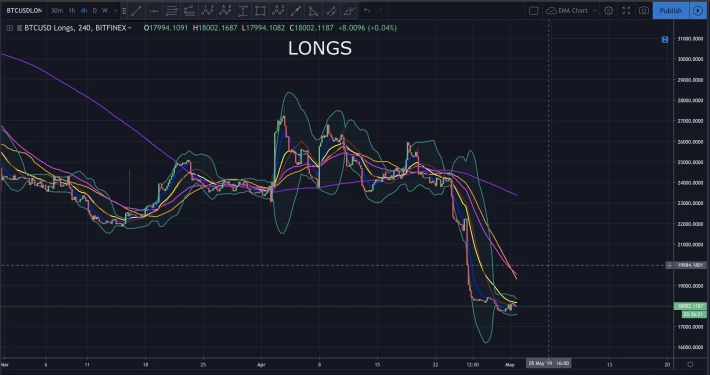Toggle the legend collapse grid icon
This screenshot has height=375, width=710.
pyautogui.click(x=10, y=28)
